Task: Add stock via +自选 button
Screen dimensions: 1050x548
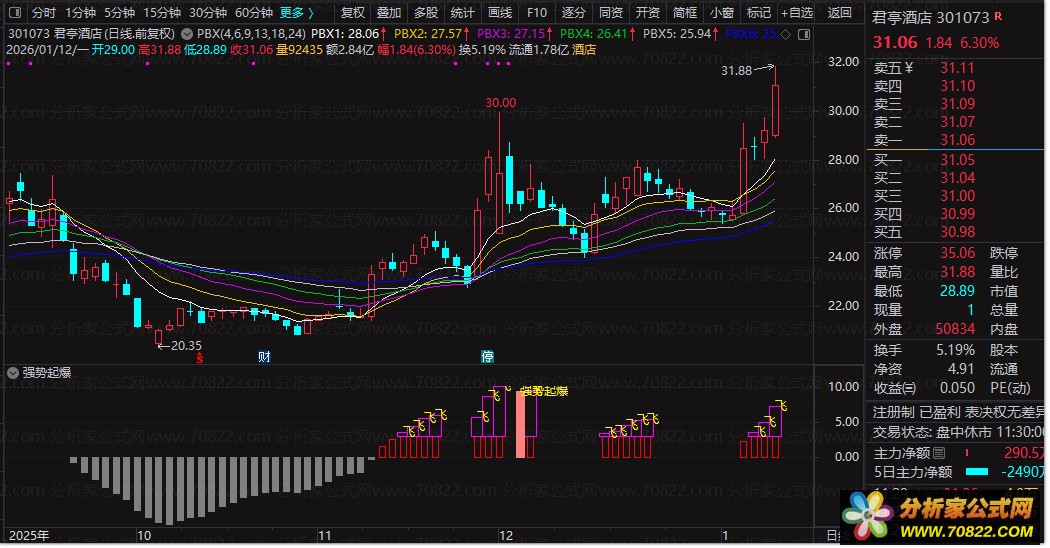Action: pyautogui.click(x=798, y=13)
